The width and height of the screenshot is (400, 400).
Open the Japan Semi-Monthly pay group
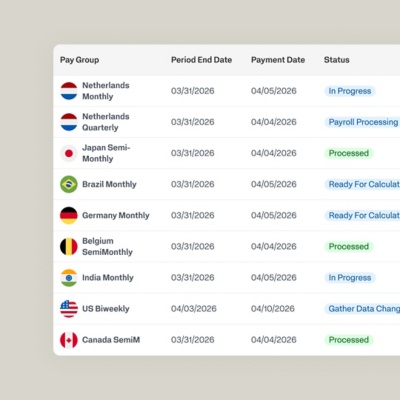(106, 153)
